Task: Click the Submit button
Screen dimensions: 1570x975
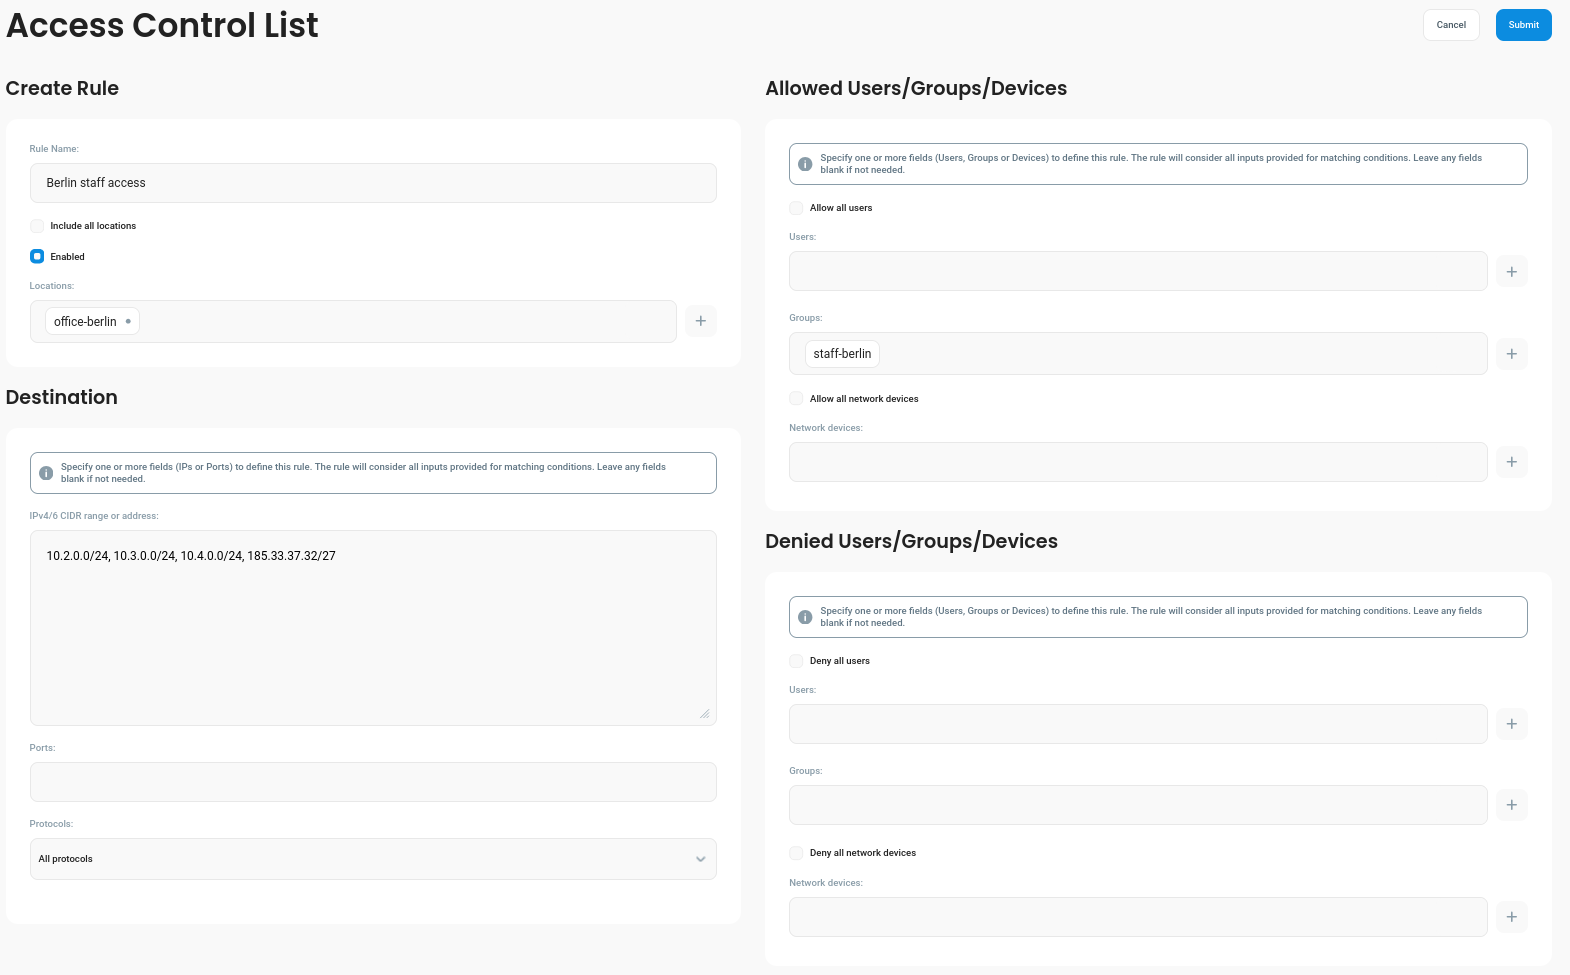Action: pos(1523,25)
